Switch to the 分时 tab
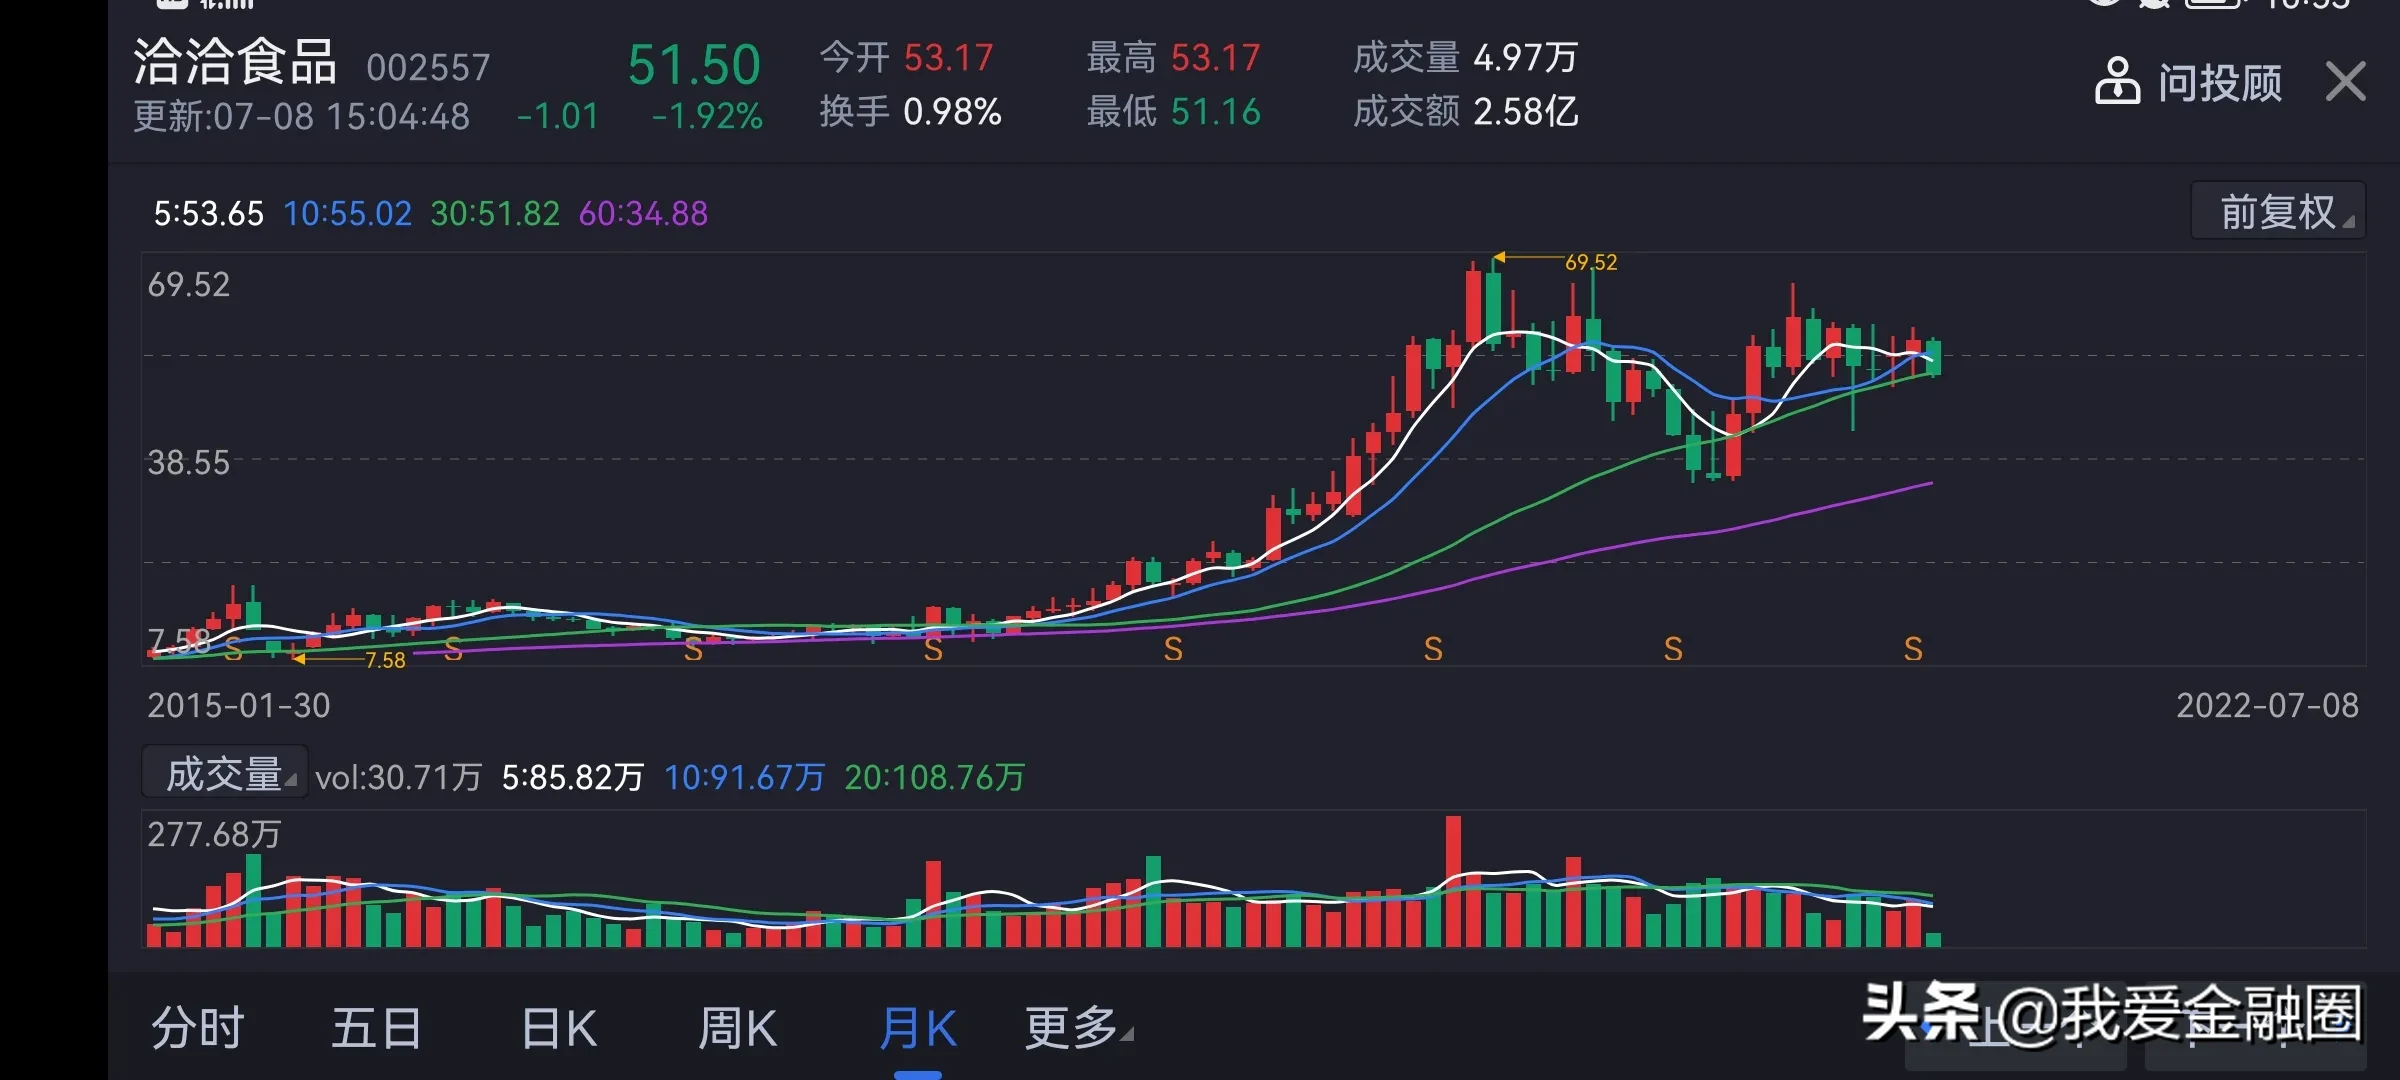2400x1080 pixels. (197, 1028)
